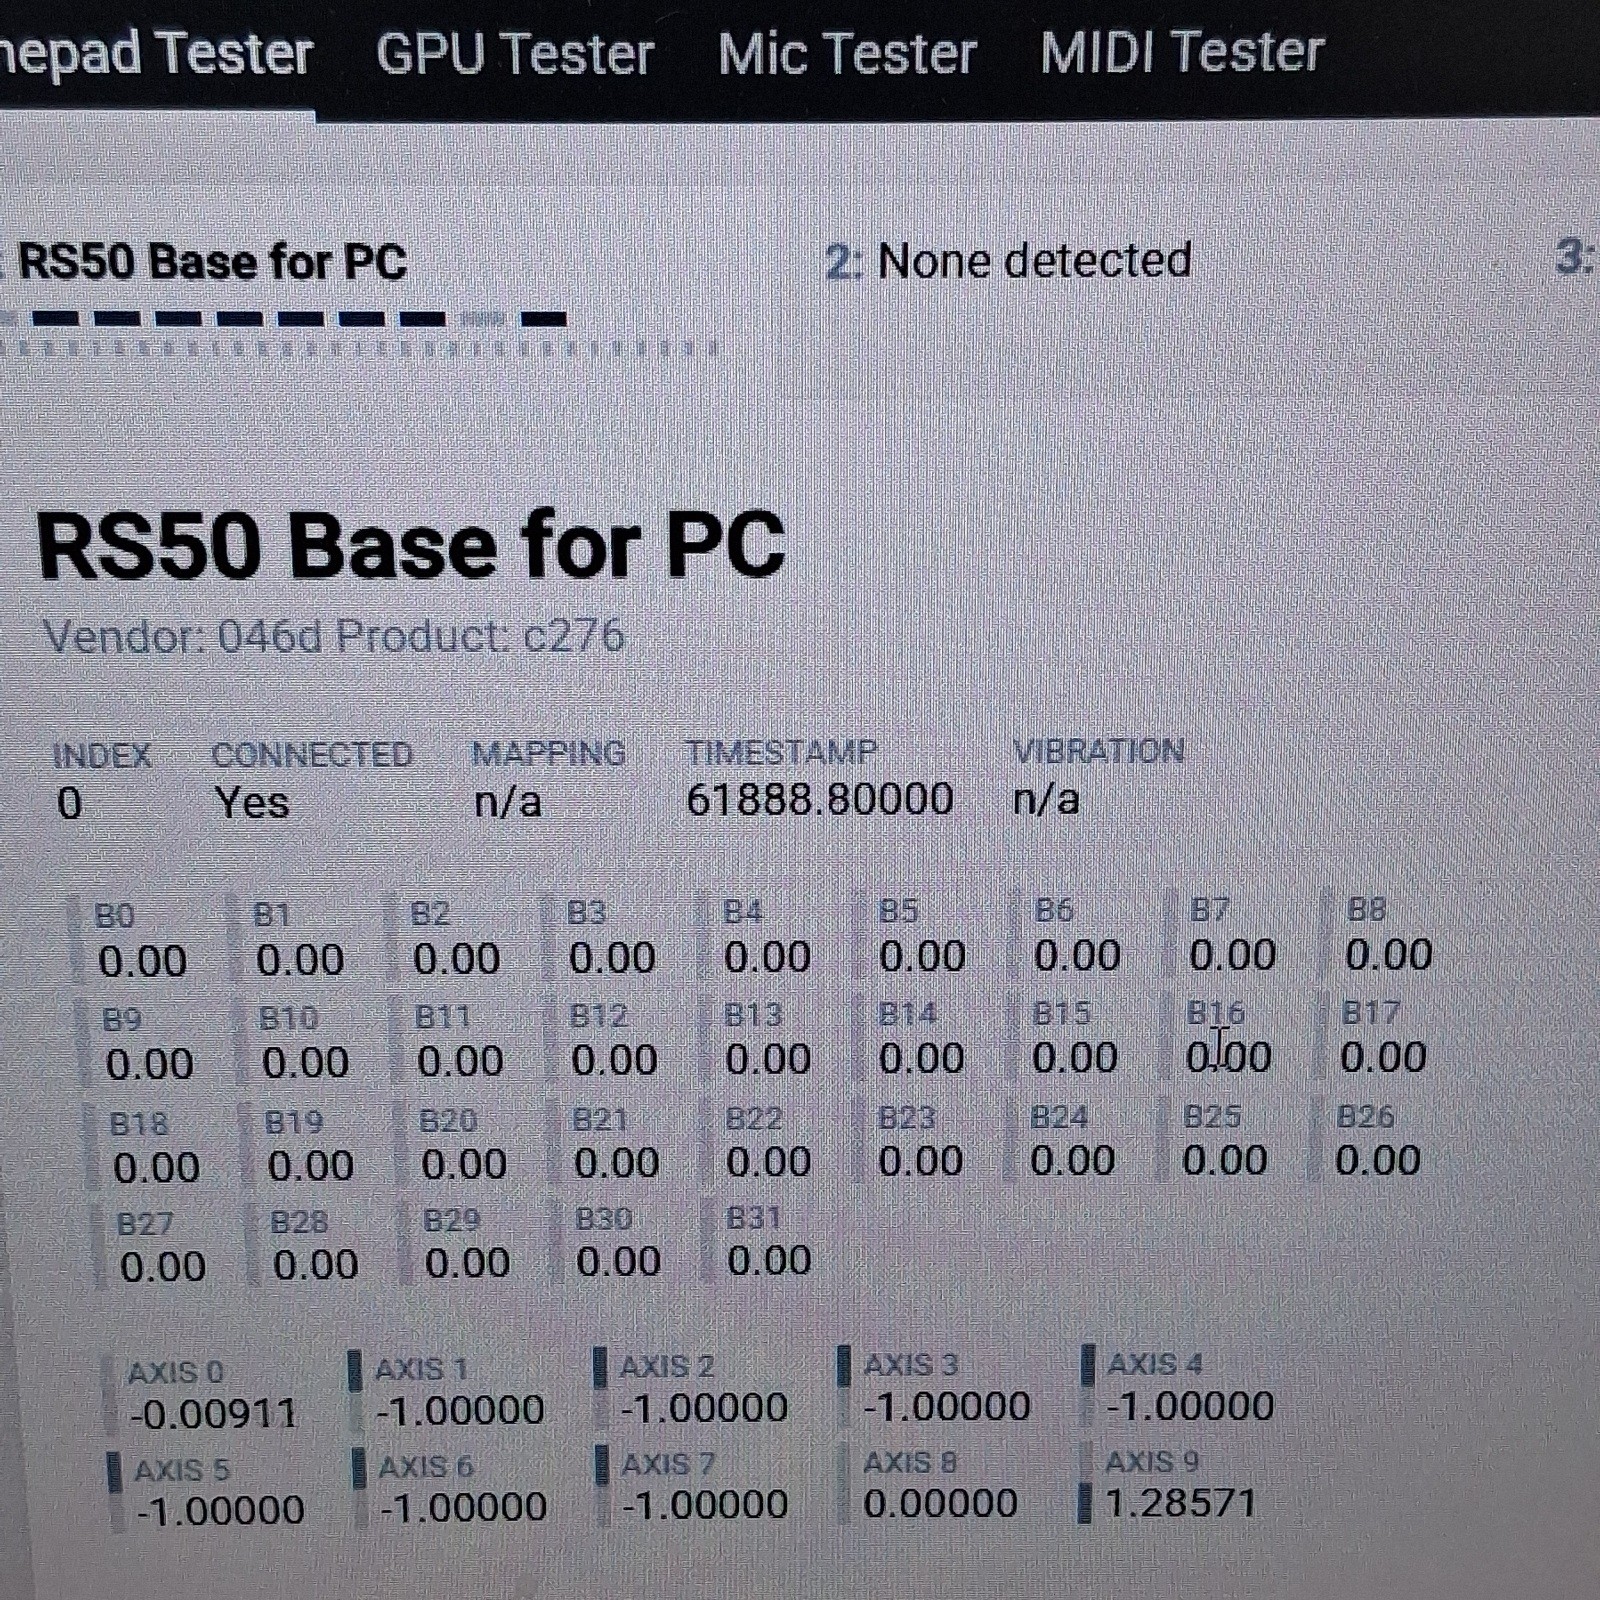Select the RS50 Base for PC controller slot

[212, 262]
